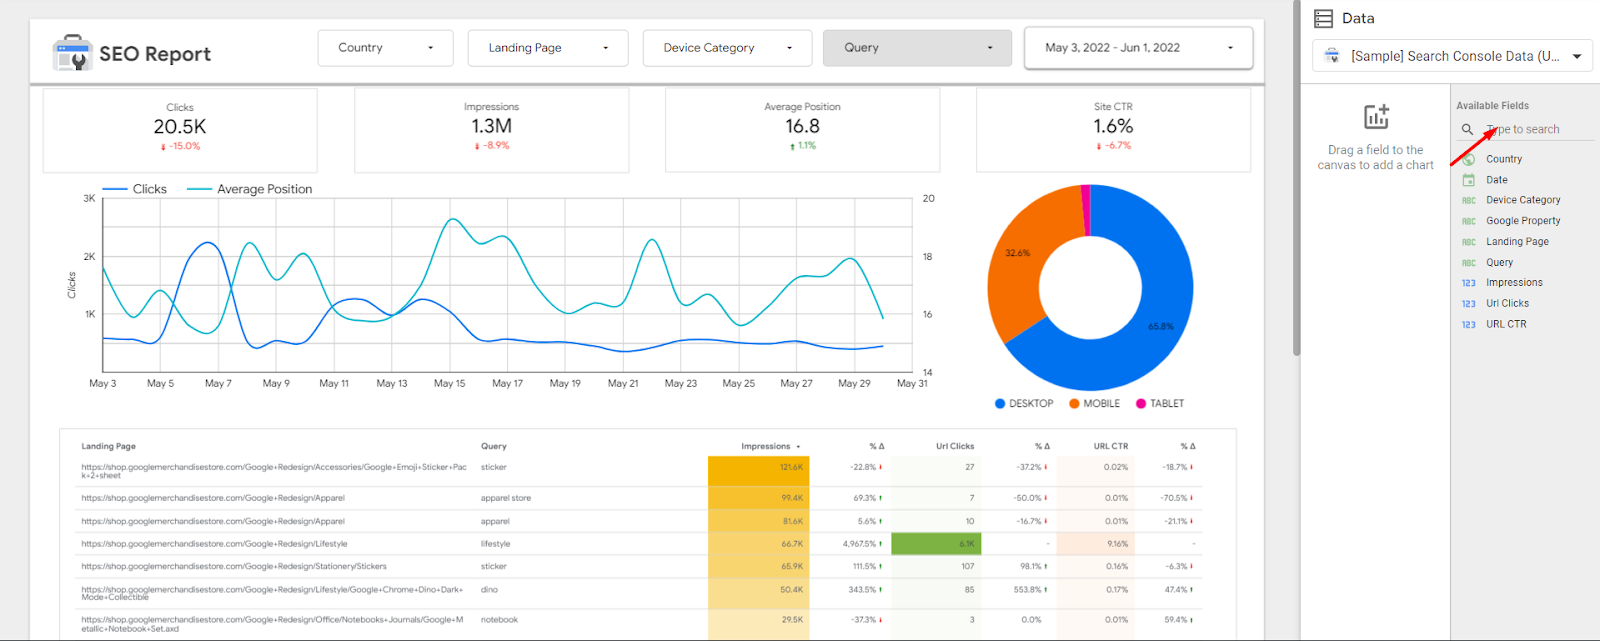Open the Device Category filter dropdown

pyautogui.click(x=727, y=48)
